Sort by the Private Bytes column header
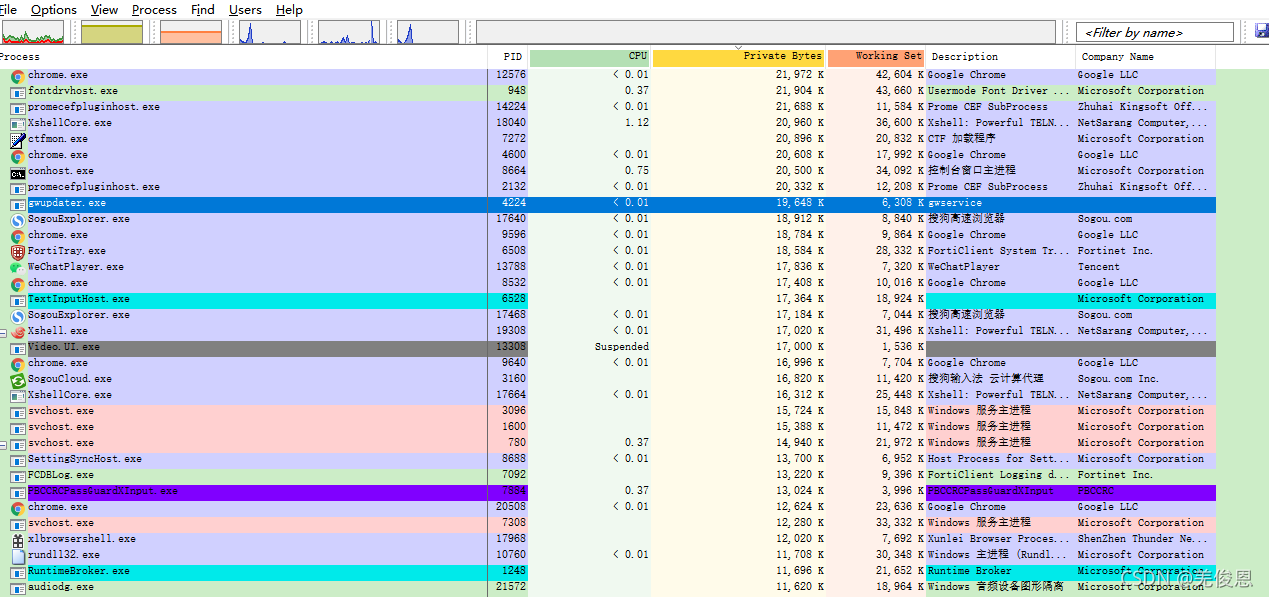1269x597 pixels. click(739, 57)
